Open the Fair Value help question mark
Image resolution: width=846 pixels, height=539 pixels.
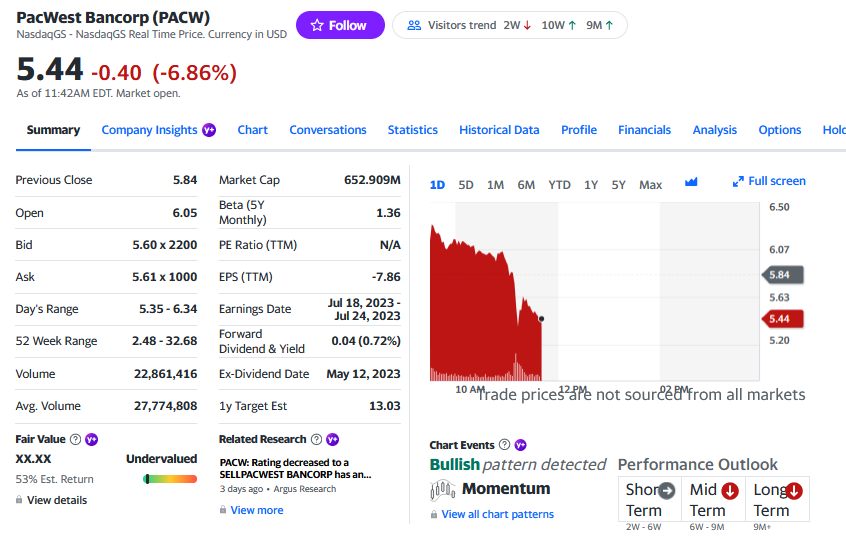76,439
